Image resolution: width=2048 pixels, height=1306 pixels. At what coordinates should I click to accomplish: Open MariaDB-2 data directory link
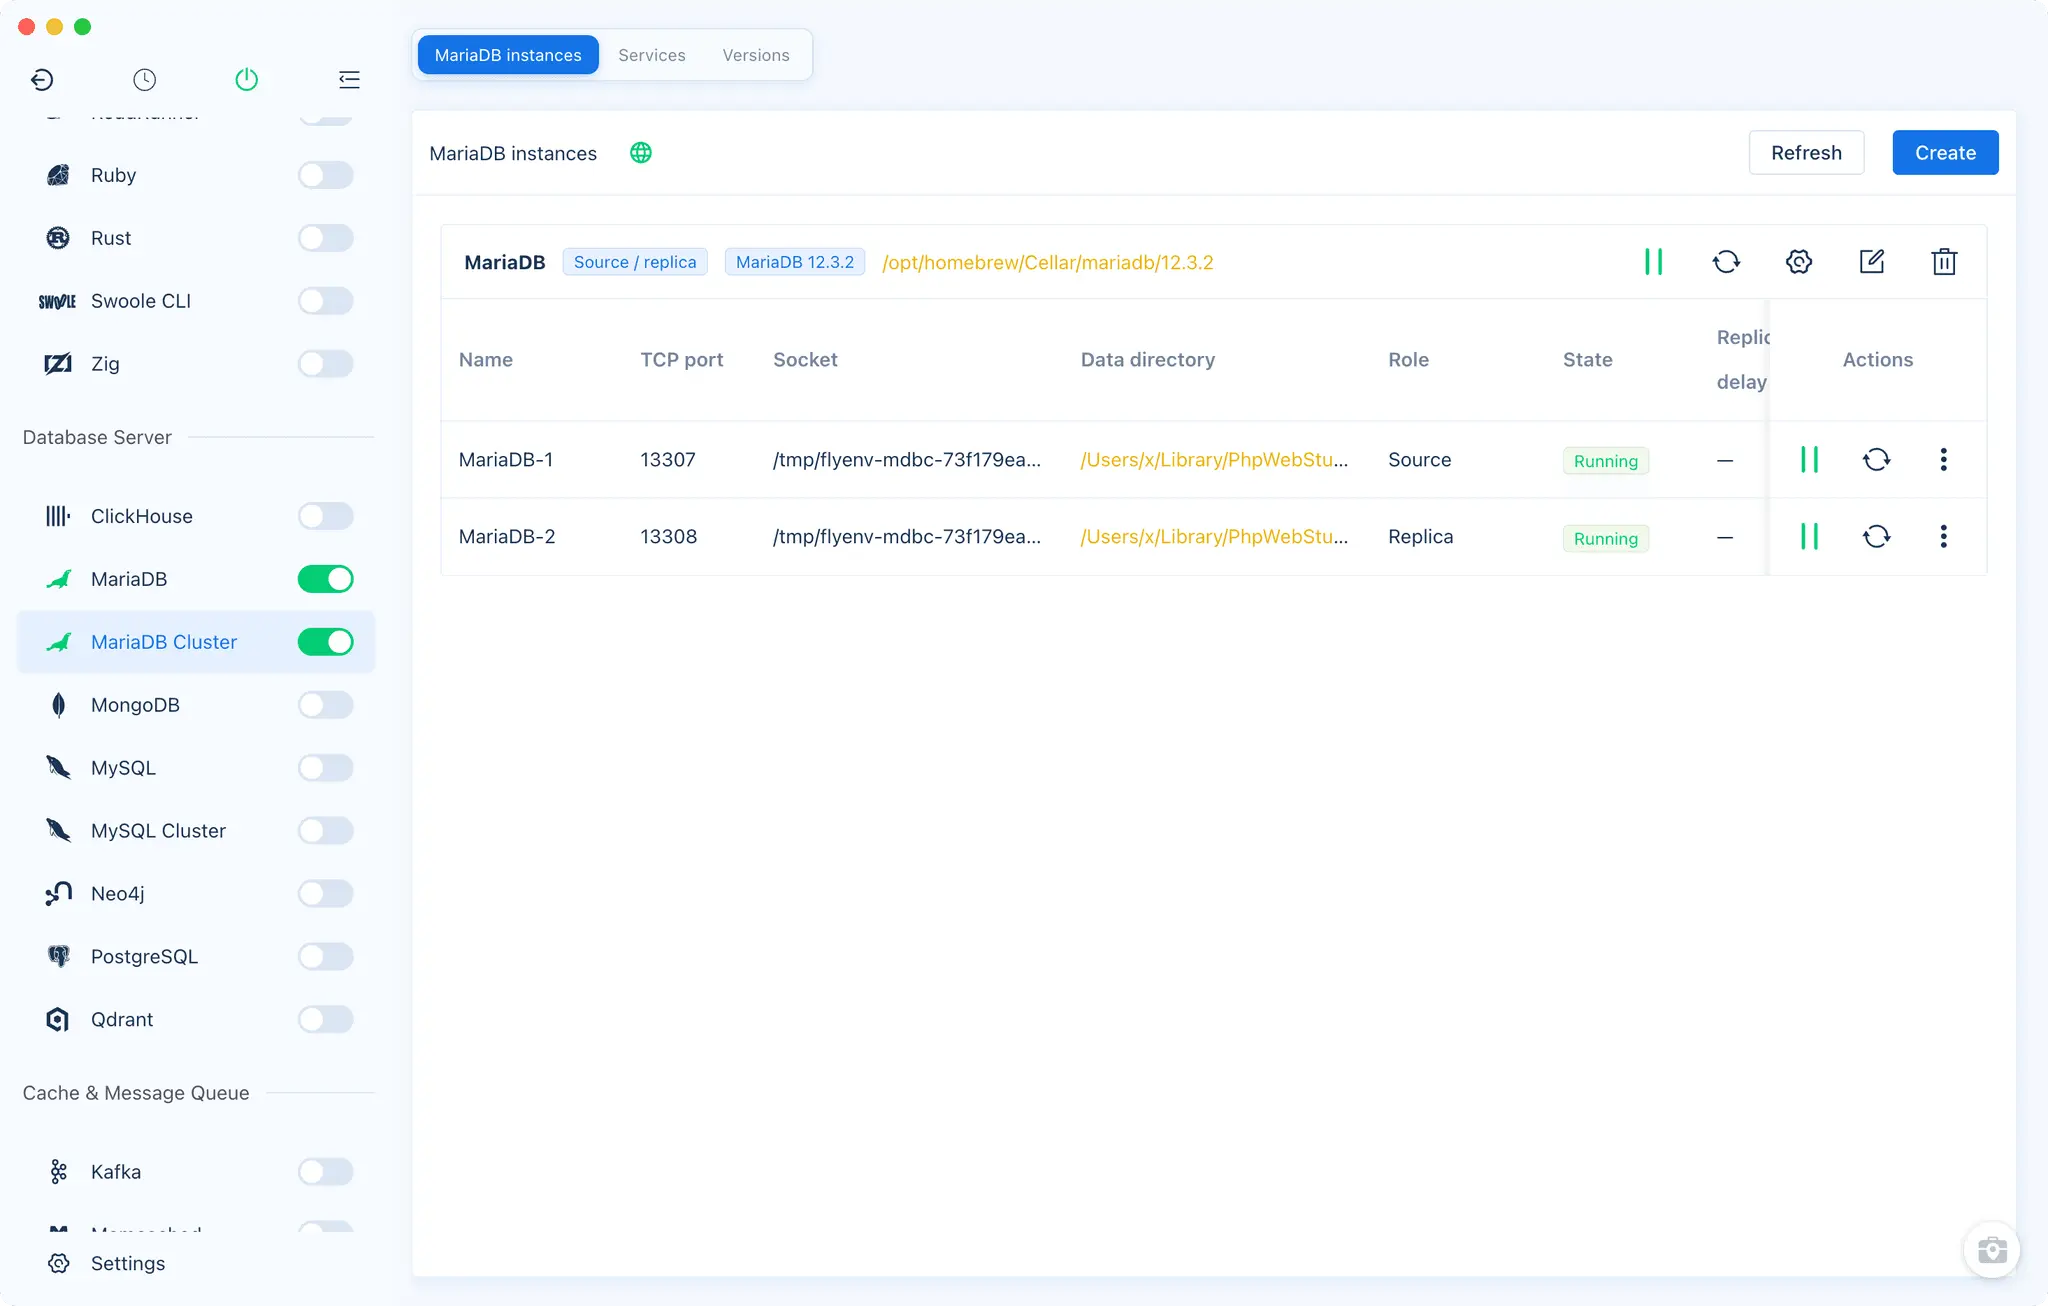(x=1214, y=537)
